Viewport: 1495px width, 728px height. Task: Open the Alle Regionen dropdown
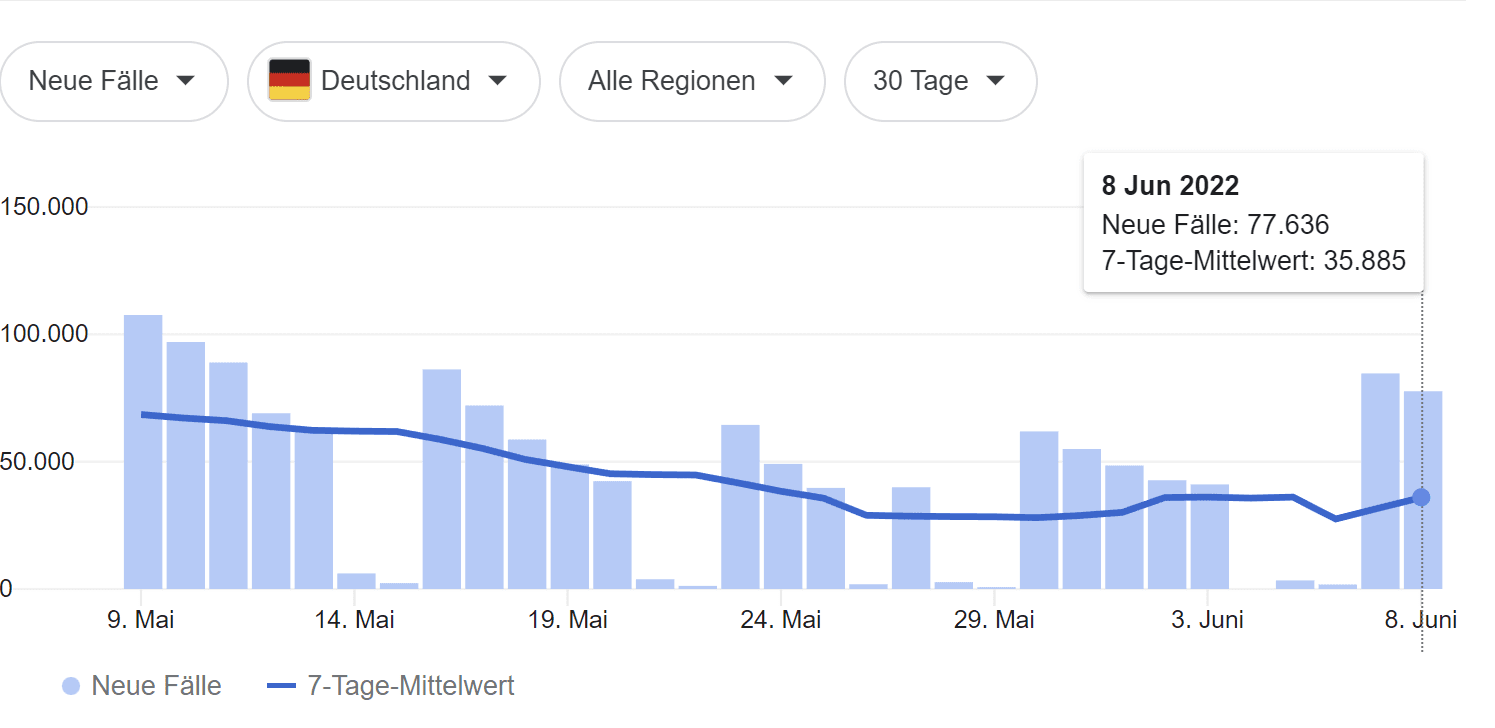coord(692,81)
